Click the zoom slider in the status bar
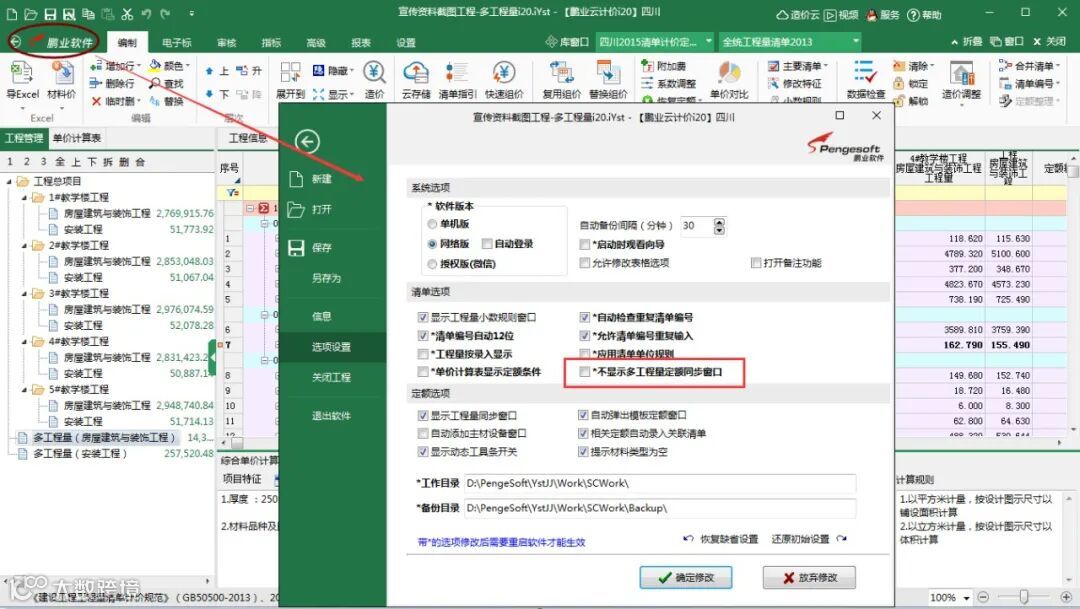 1024,597
